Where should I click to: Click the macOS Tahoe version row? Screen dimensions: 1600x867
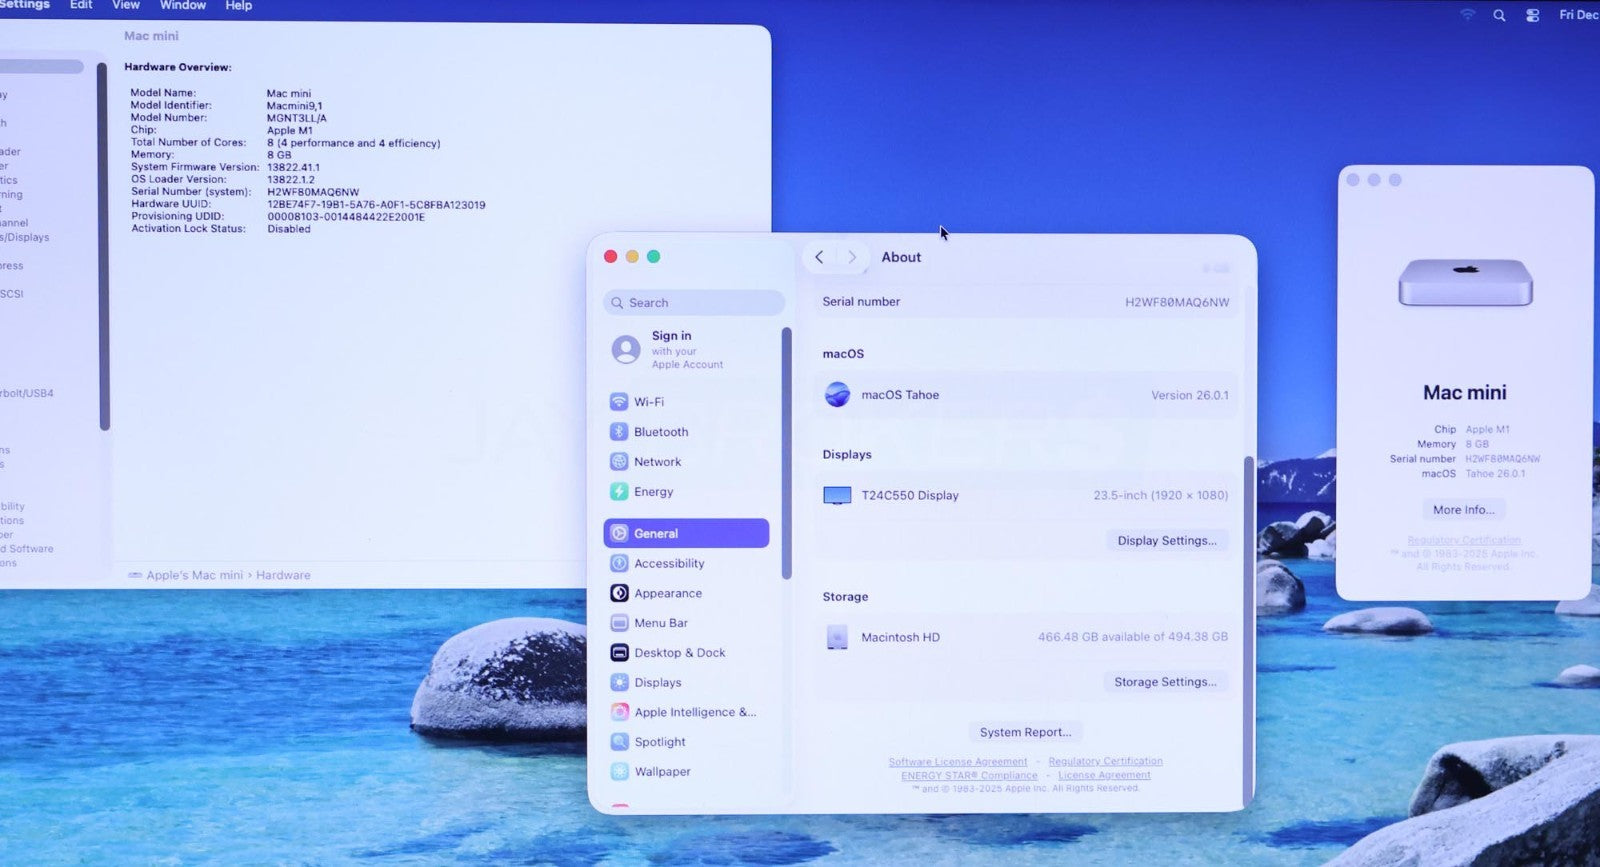click(1025, 395)
